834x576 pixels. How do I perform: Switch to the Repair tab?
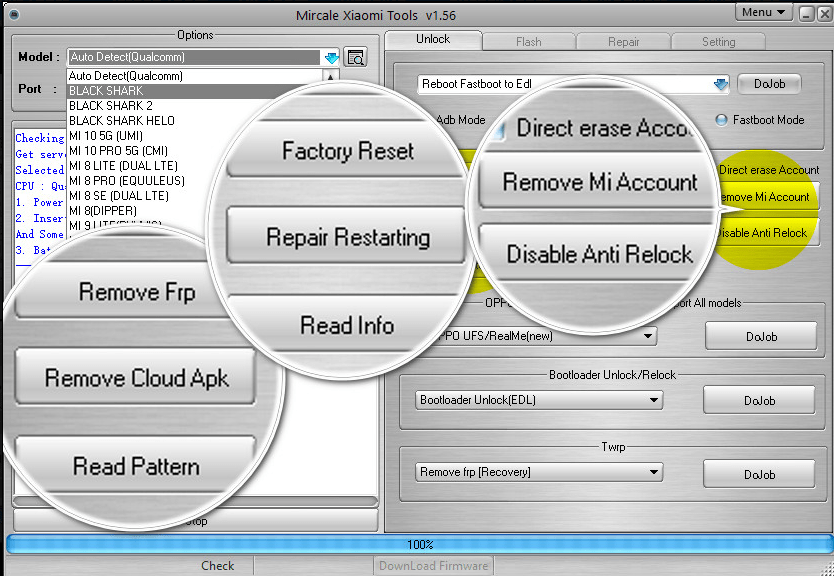pyautogui.click(x=623, y=41)
